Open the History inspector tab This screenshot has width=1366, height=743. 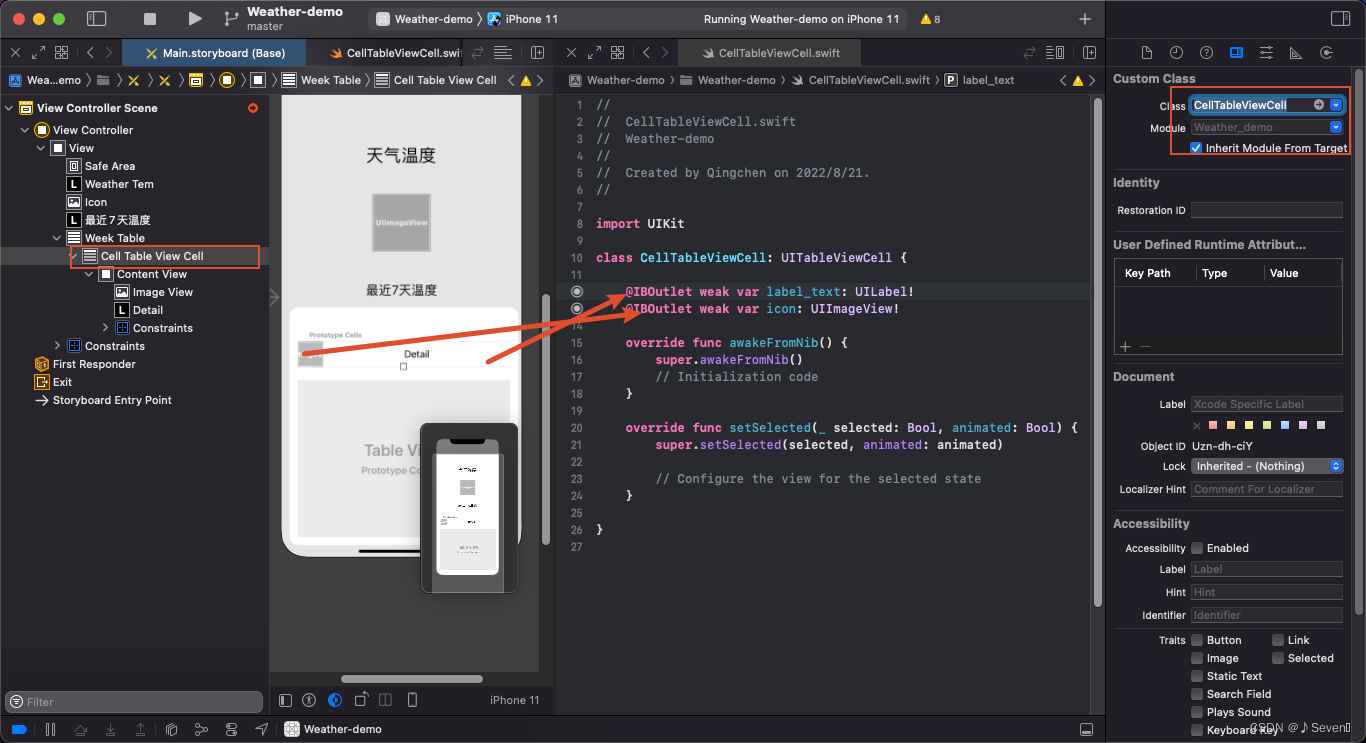tap(1177, 52)
